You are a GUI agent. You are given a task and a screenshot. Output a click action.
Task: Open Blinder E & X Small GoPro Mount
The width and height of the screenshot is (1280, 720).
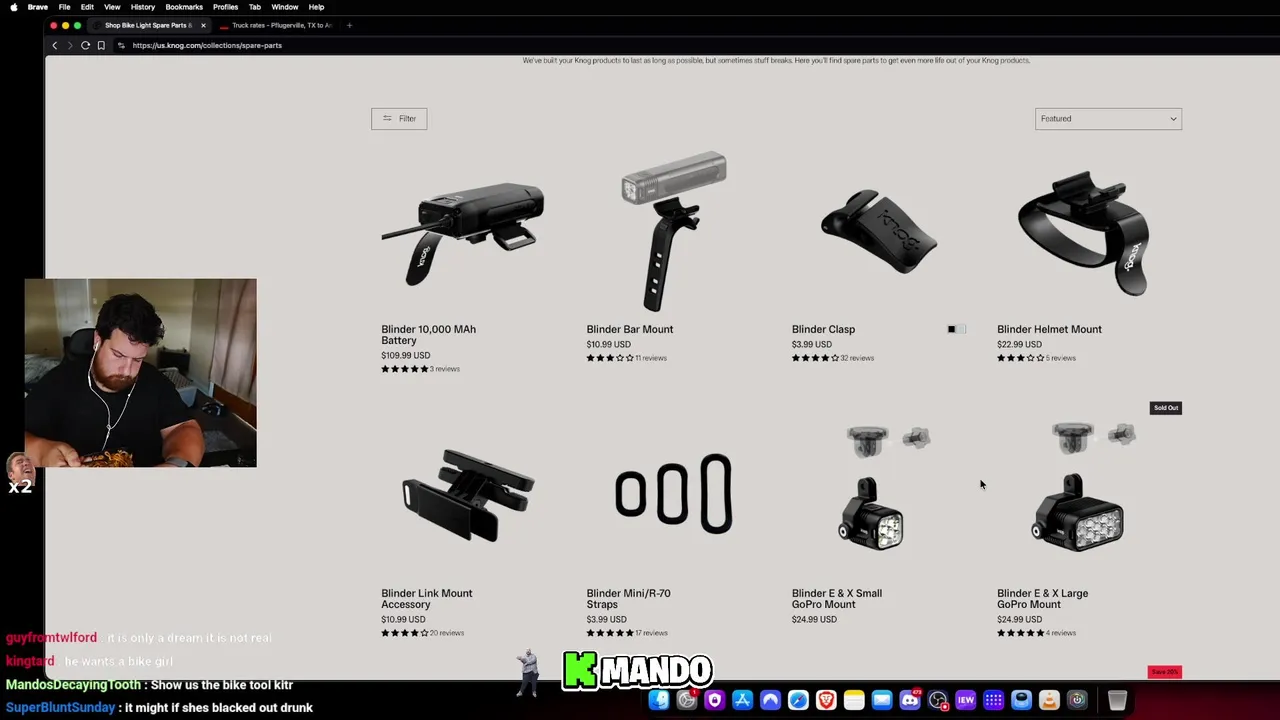click(837, 599)
